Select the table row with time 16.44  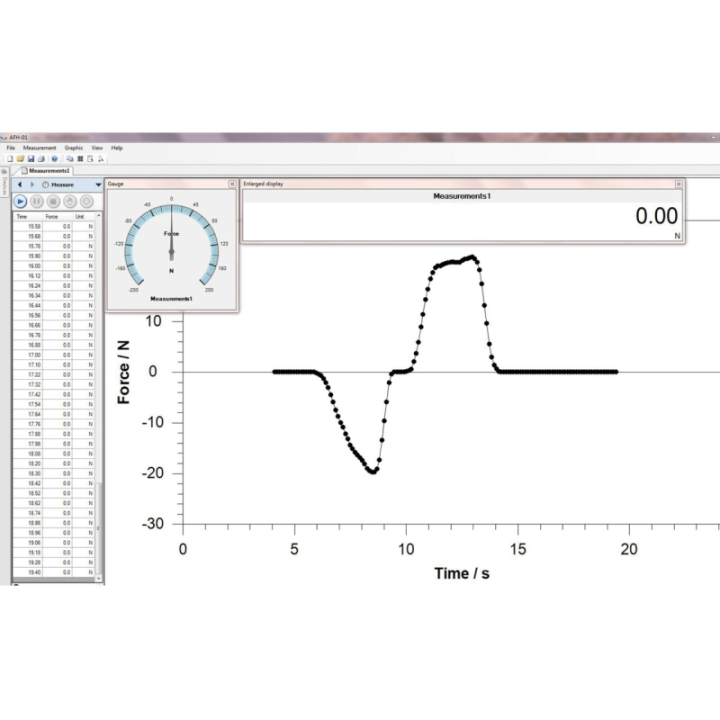[x=54, y=305]
